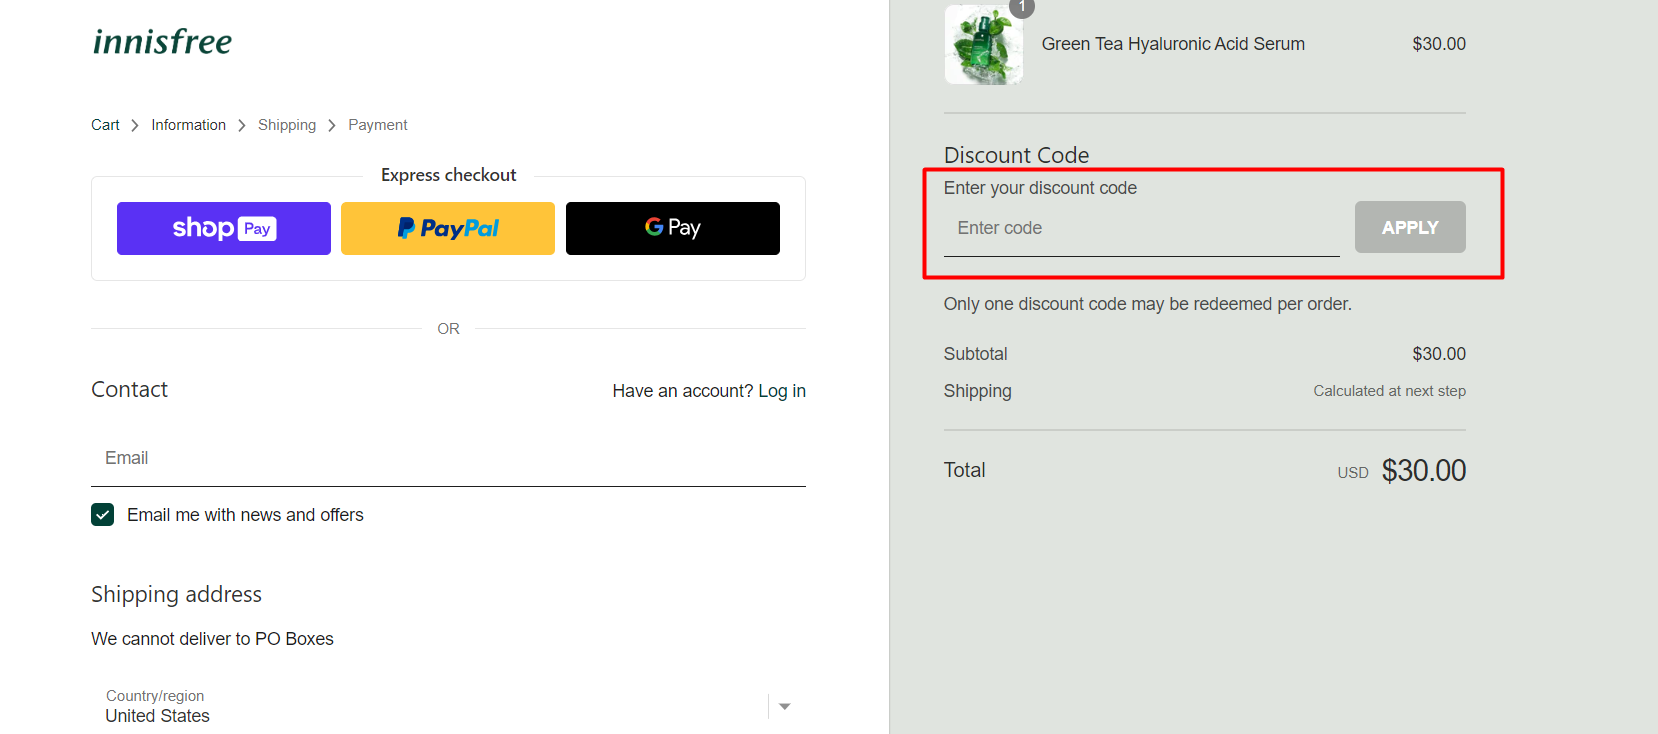The image size is (1658, 734).
Task: Click the Country/region dropdown arrow
Action: pyautogui.click(x=785, y=706)
